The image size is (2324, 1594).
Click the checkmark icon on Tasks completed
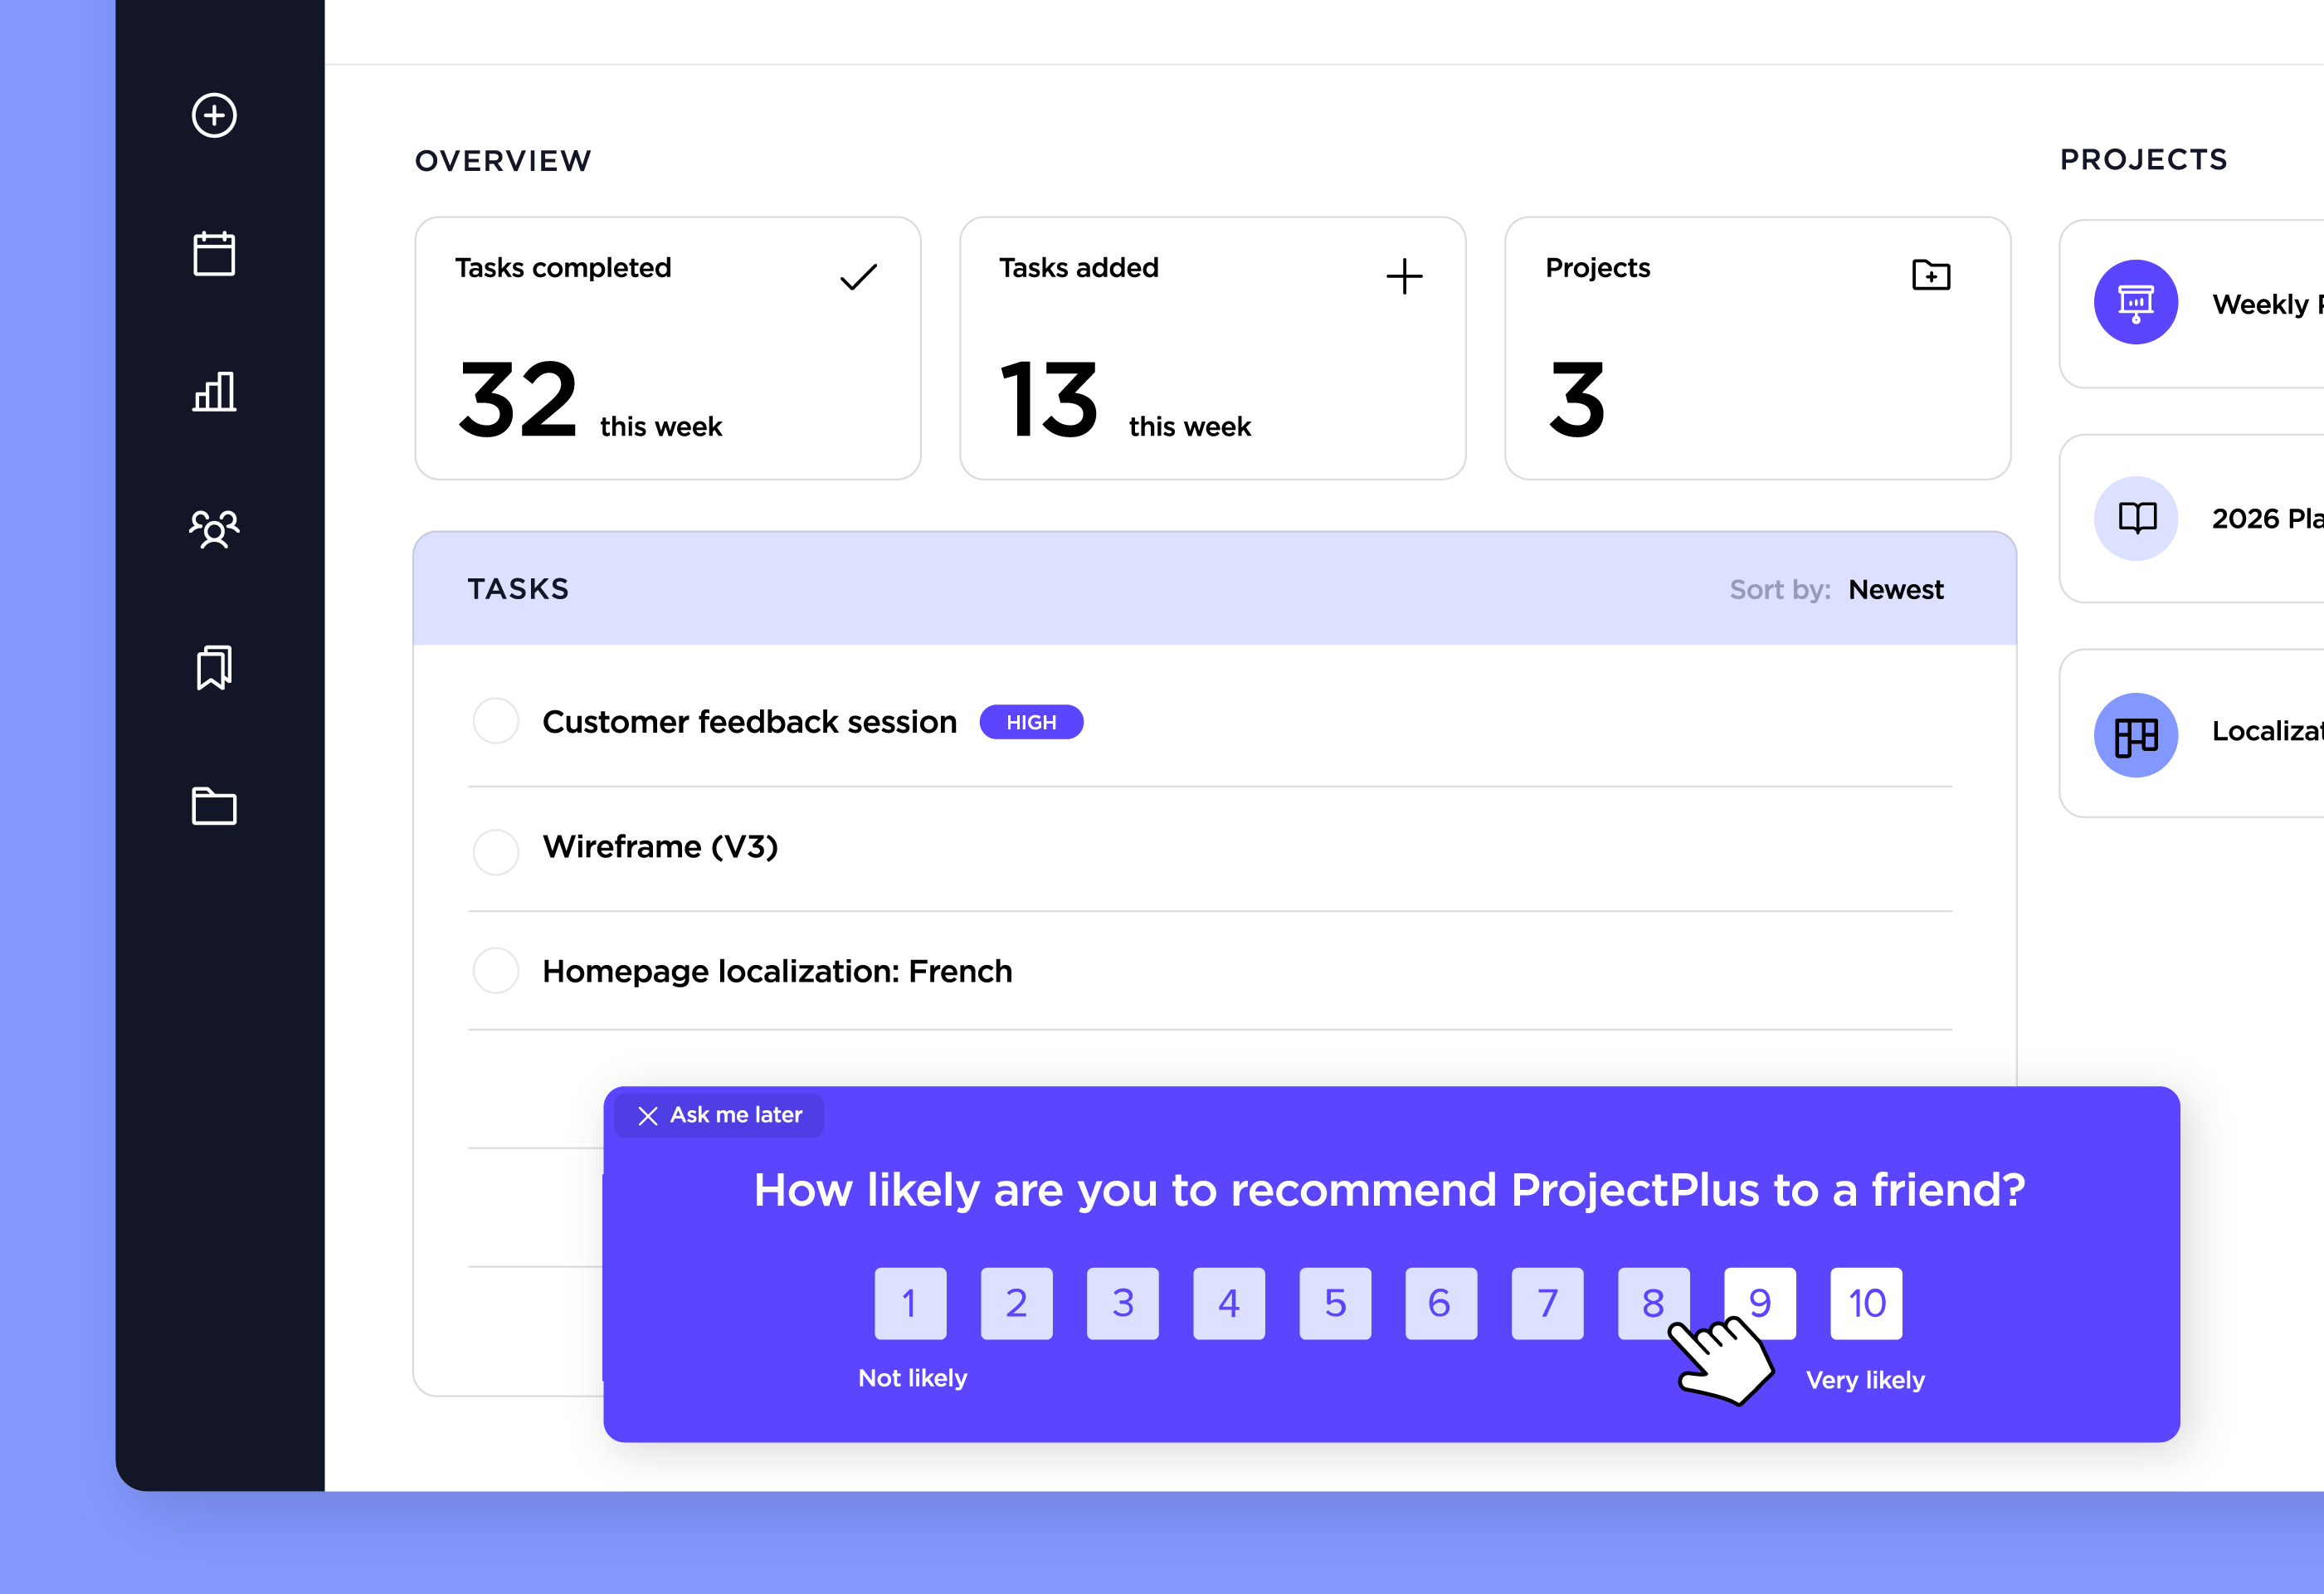point(858,277)
